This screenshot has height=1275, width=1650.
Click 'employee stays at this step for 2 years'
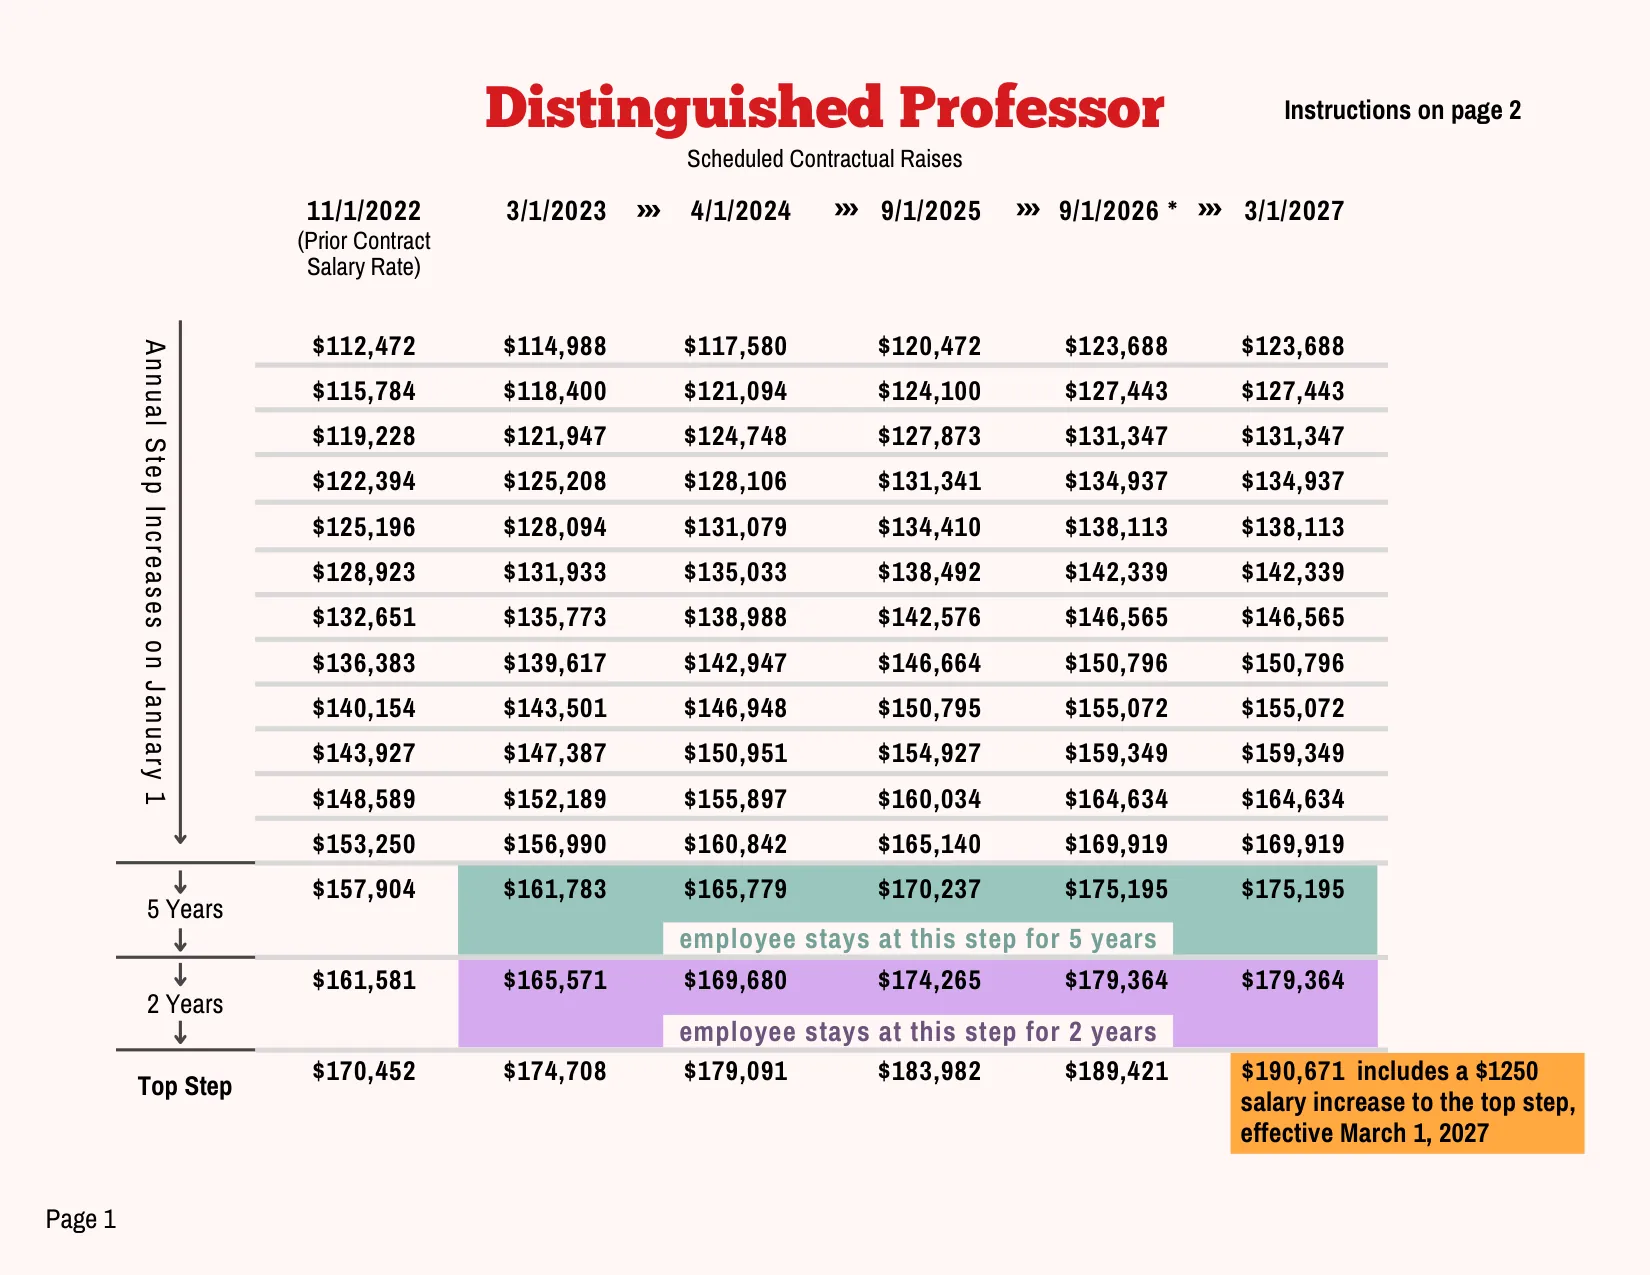coord(918,1032)
